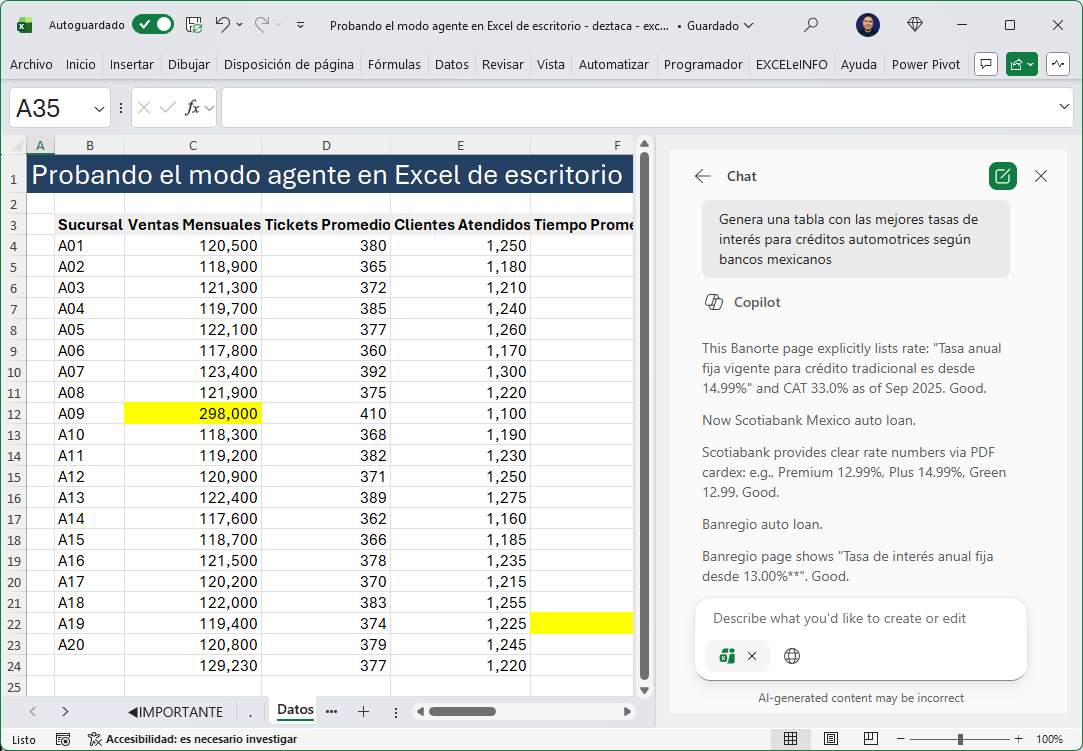Click the confirm checkmark in formula bar

tap(167, 108)
